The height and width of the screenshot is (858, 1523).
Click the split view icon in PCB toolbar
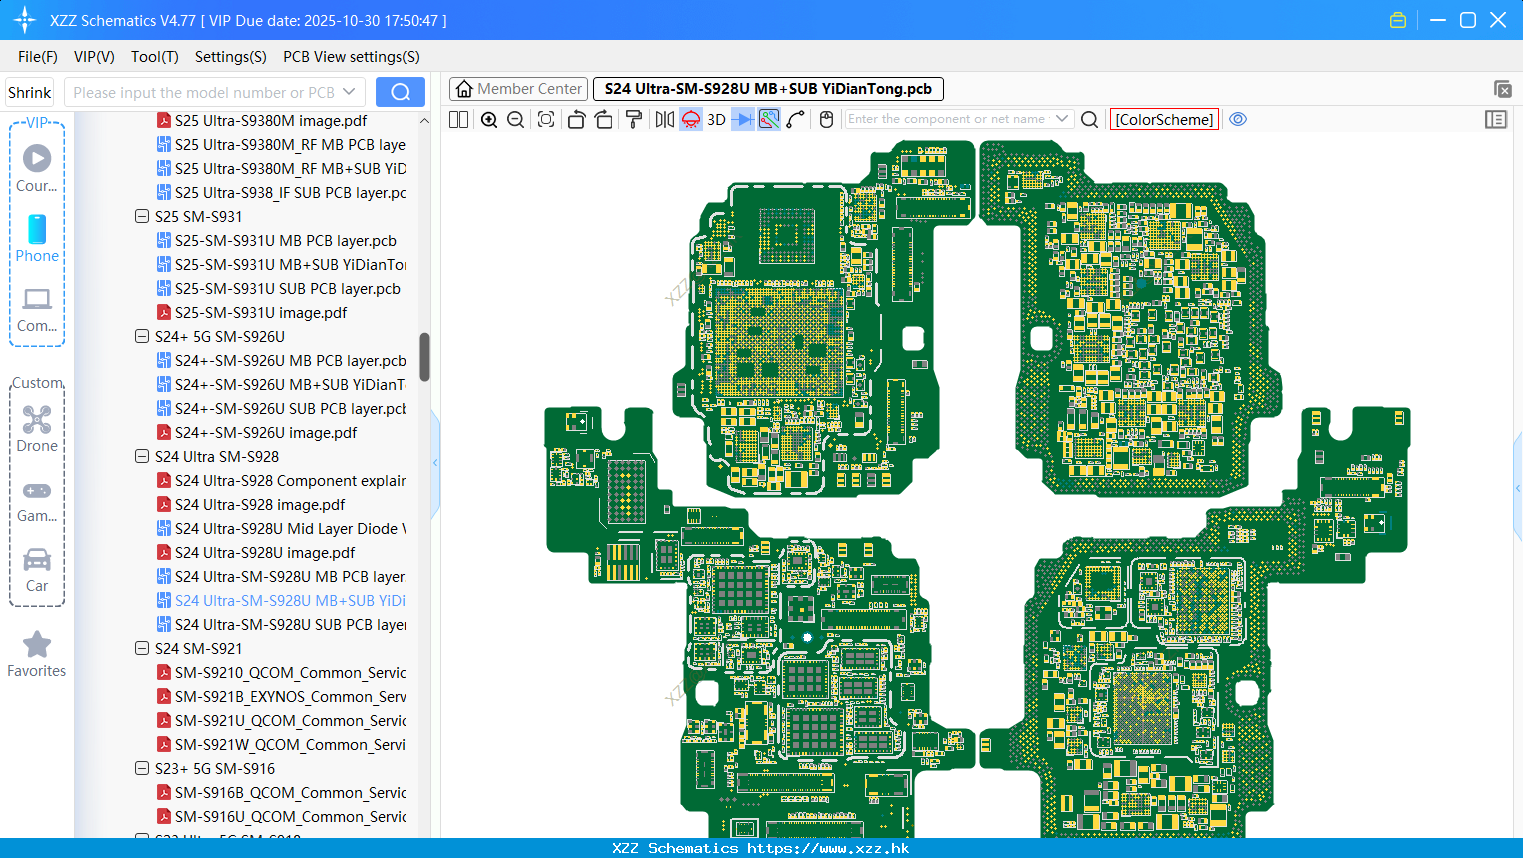coord(458,119)
